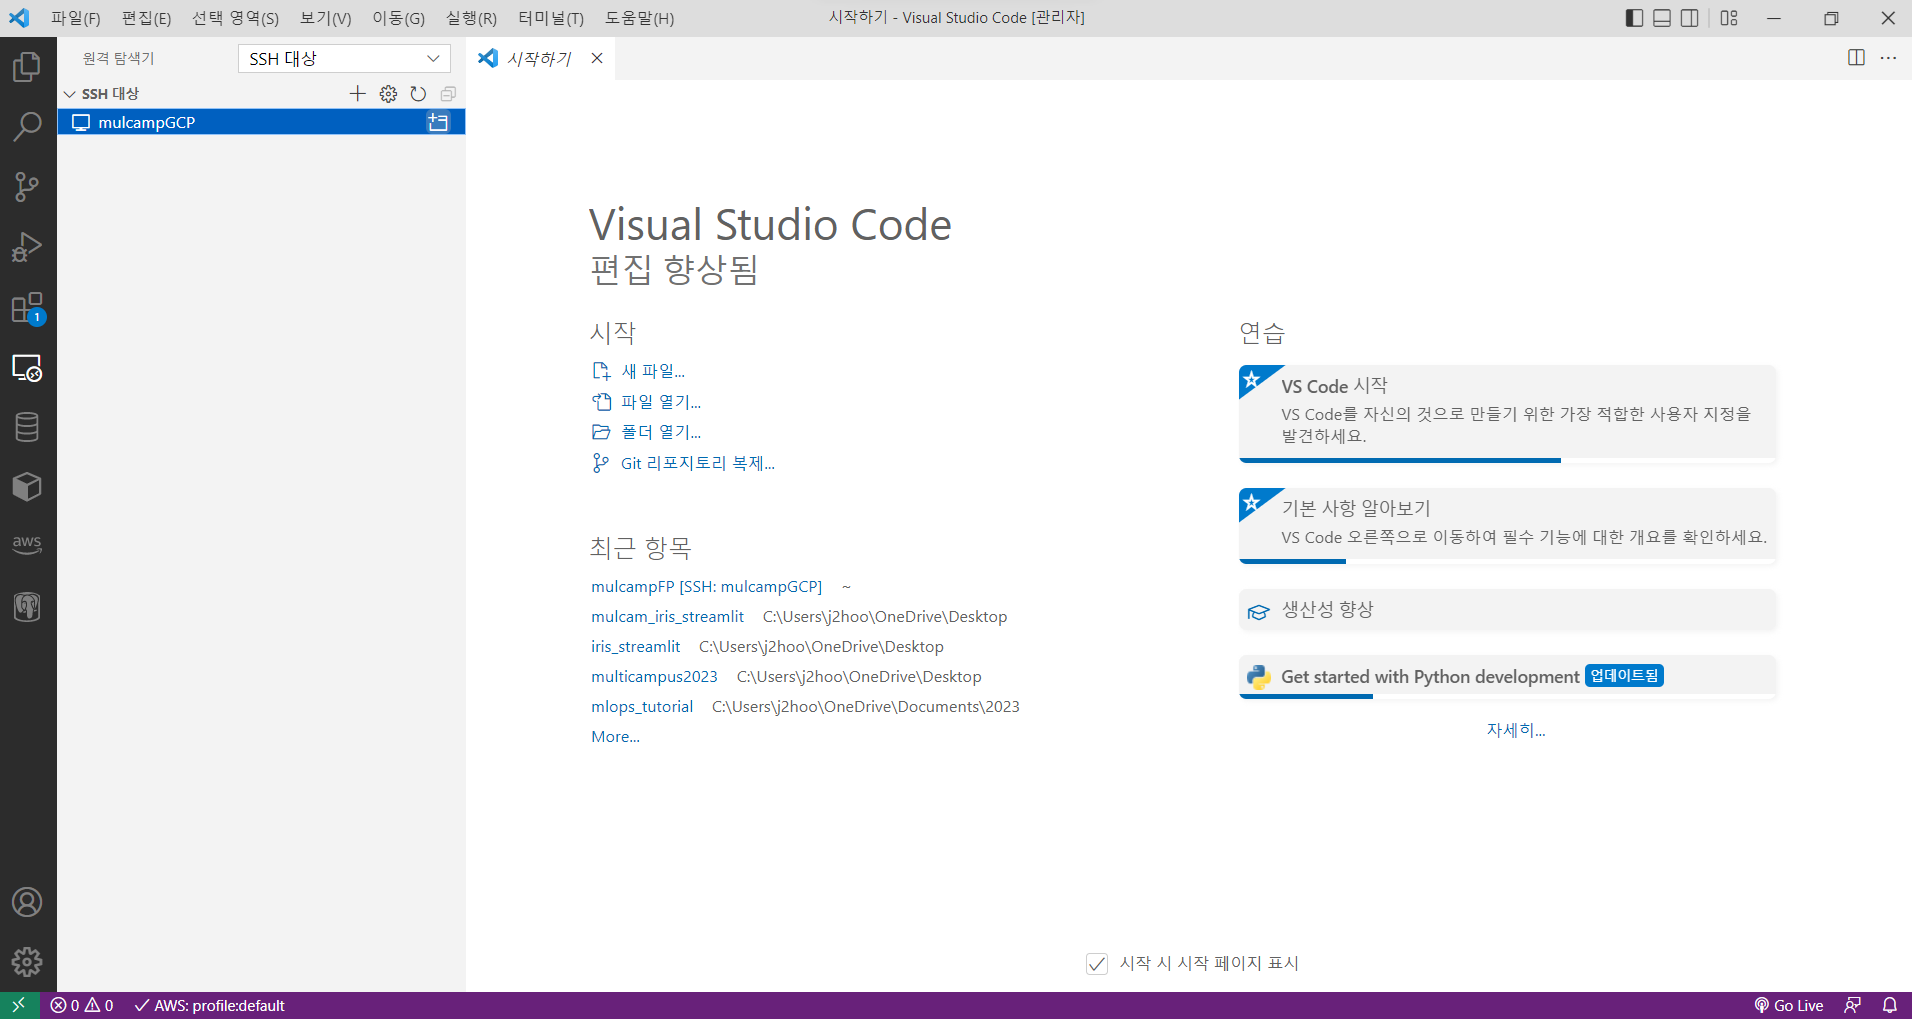Open the Explorer view in activity bar
Viewport: 1912px width, 1019px height.
27,67
